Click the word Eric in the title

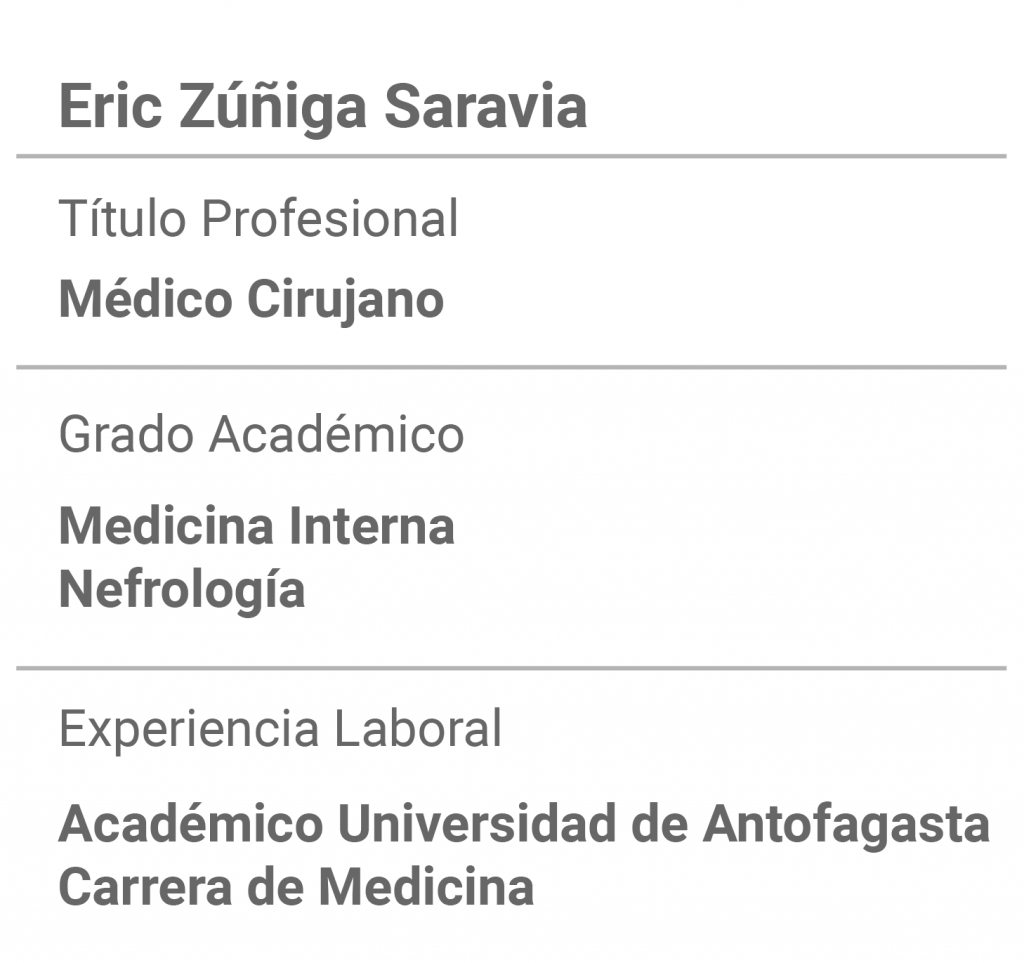pos(110,106)
